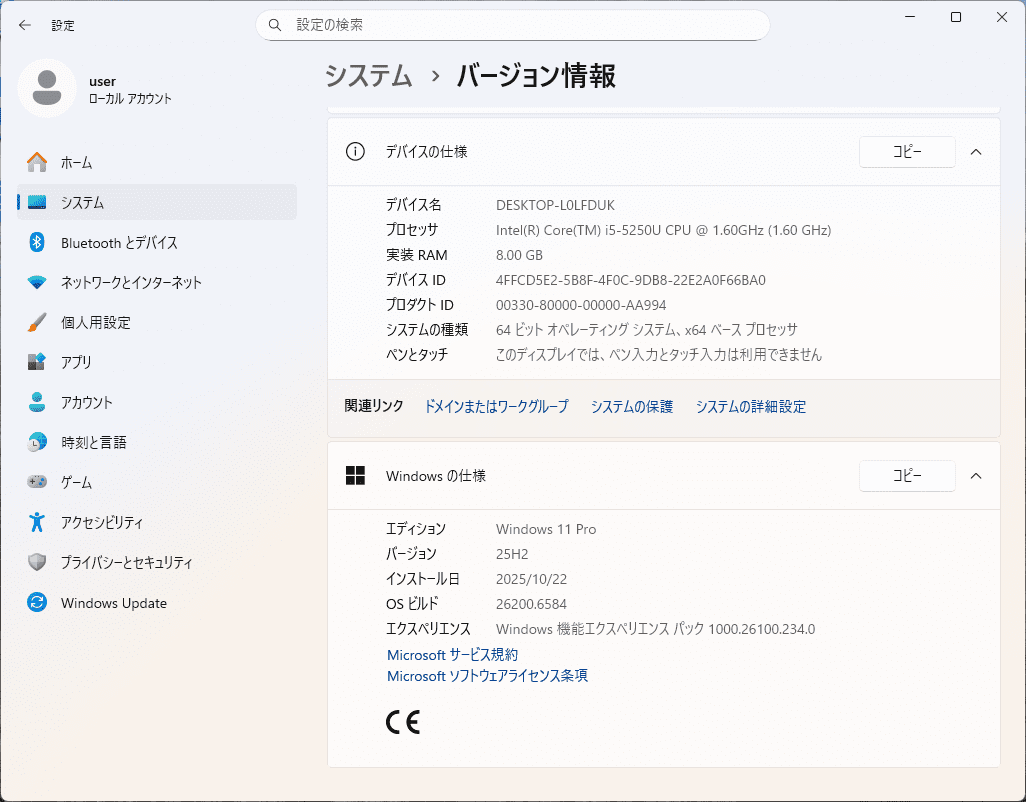Select install date 2025/10/22
The width and height of the screenshot is (1026, 802).
(531, 579)
